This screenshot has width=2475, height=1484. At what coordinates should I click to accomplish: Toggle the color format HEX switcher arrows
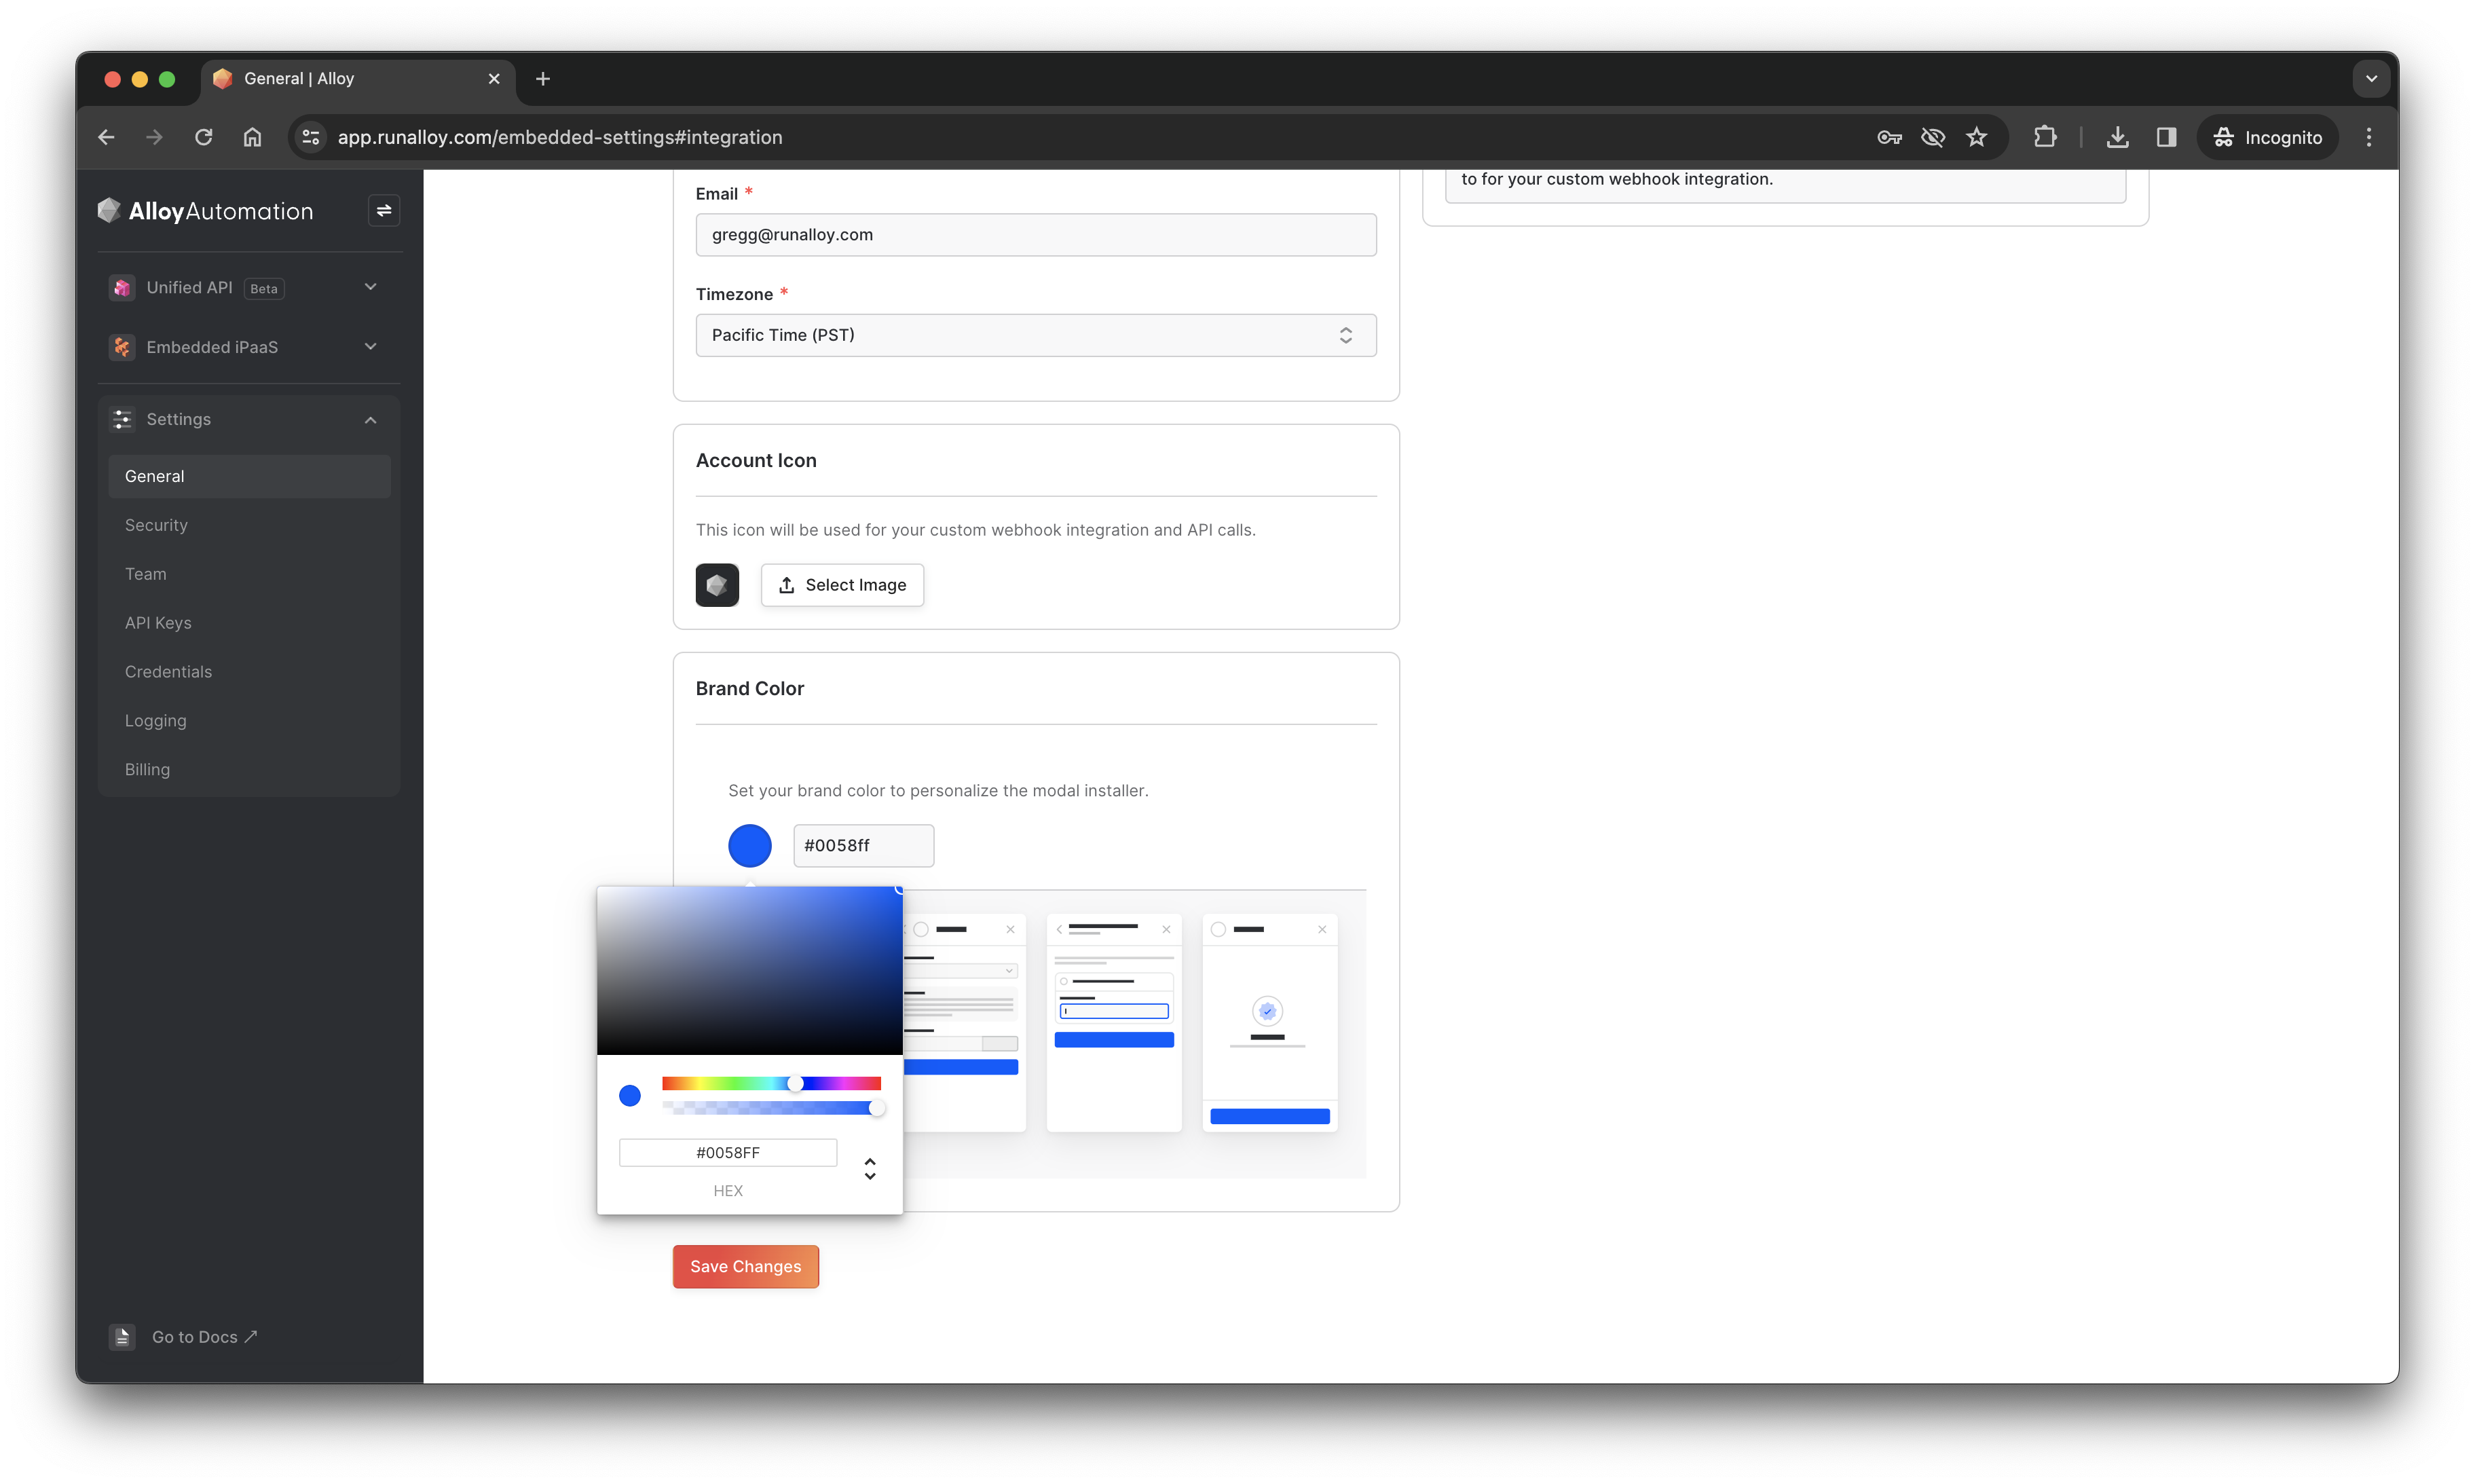(870, 1168)
